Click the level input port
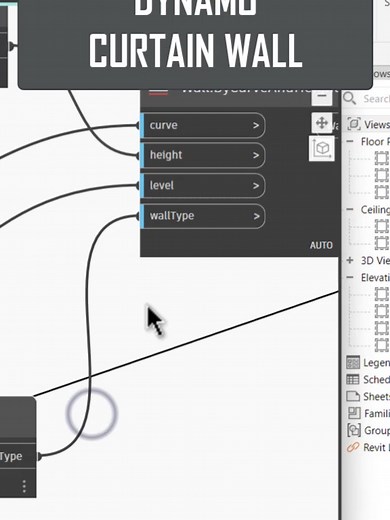The height and width of the screenshot is (520, 390). 203,185
